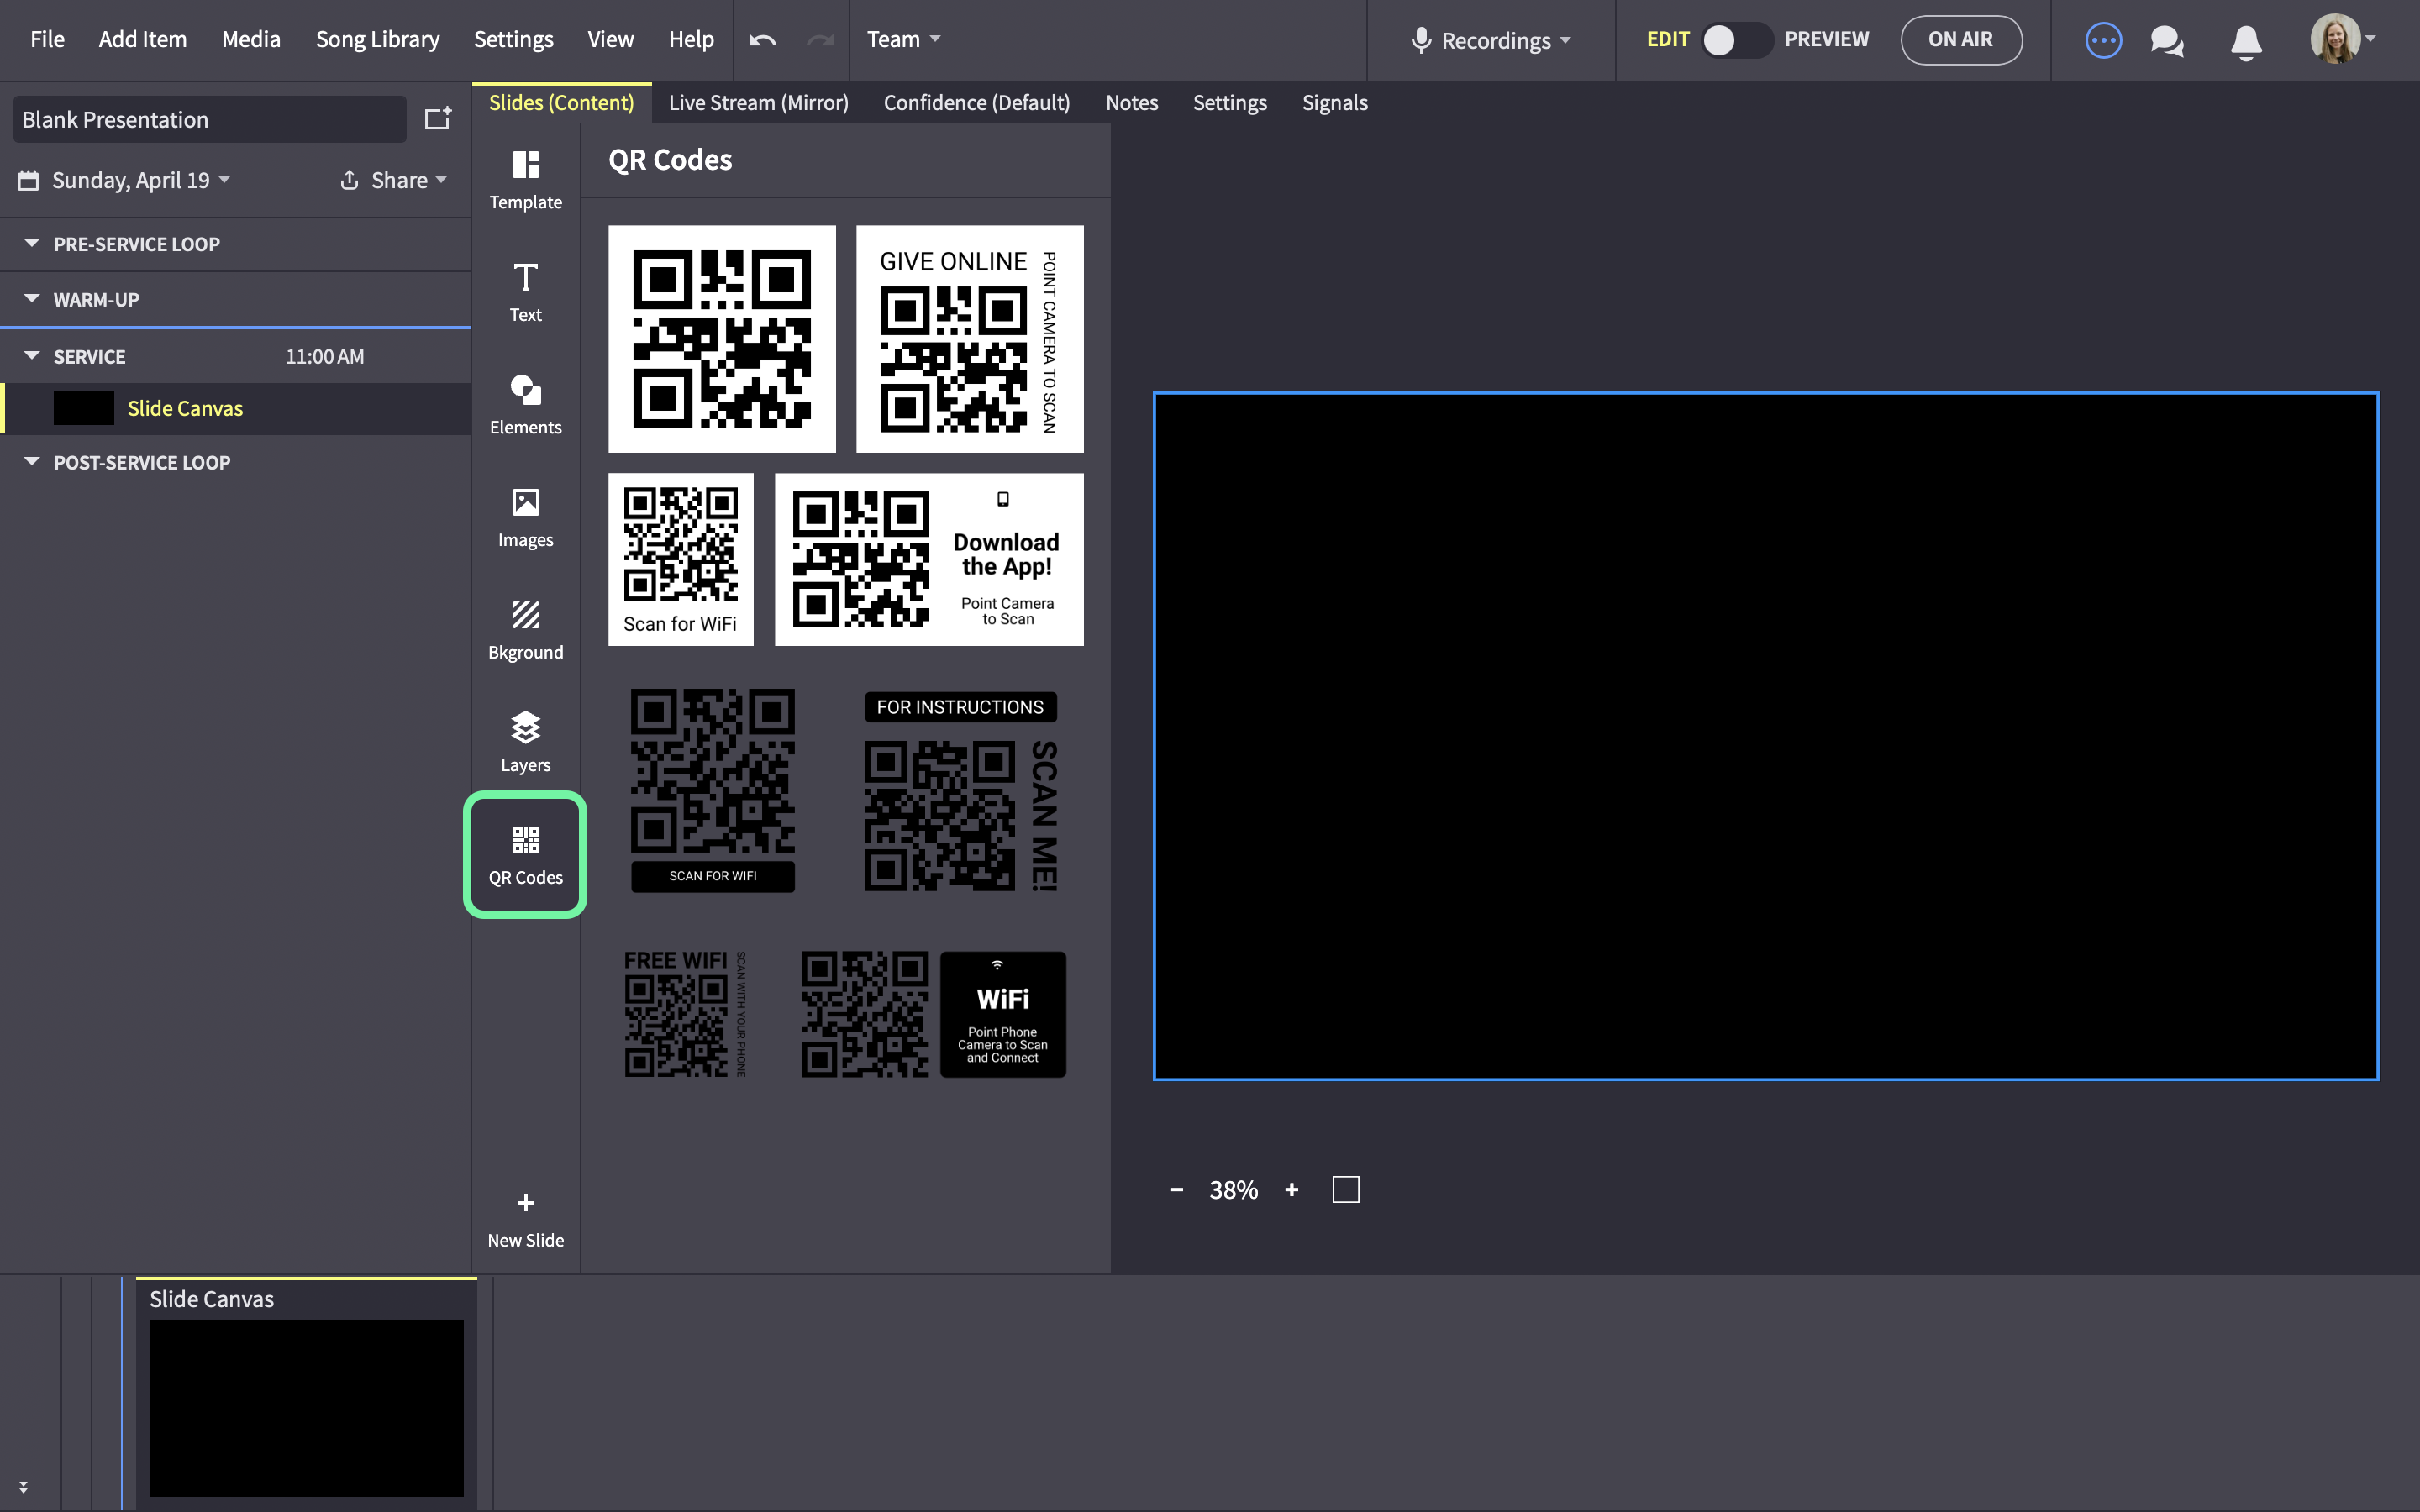The image size is (2420, 1512).
Task: Switch to the Notes tab
Action: (x=1131, y=102)
